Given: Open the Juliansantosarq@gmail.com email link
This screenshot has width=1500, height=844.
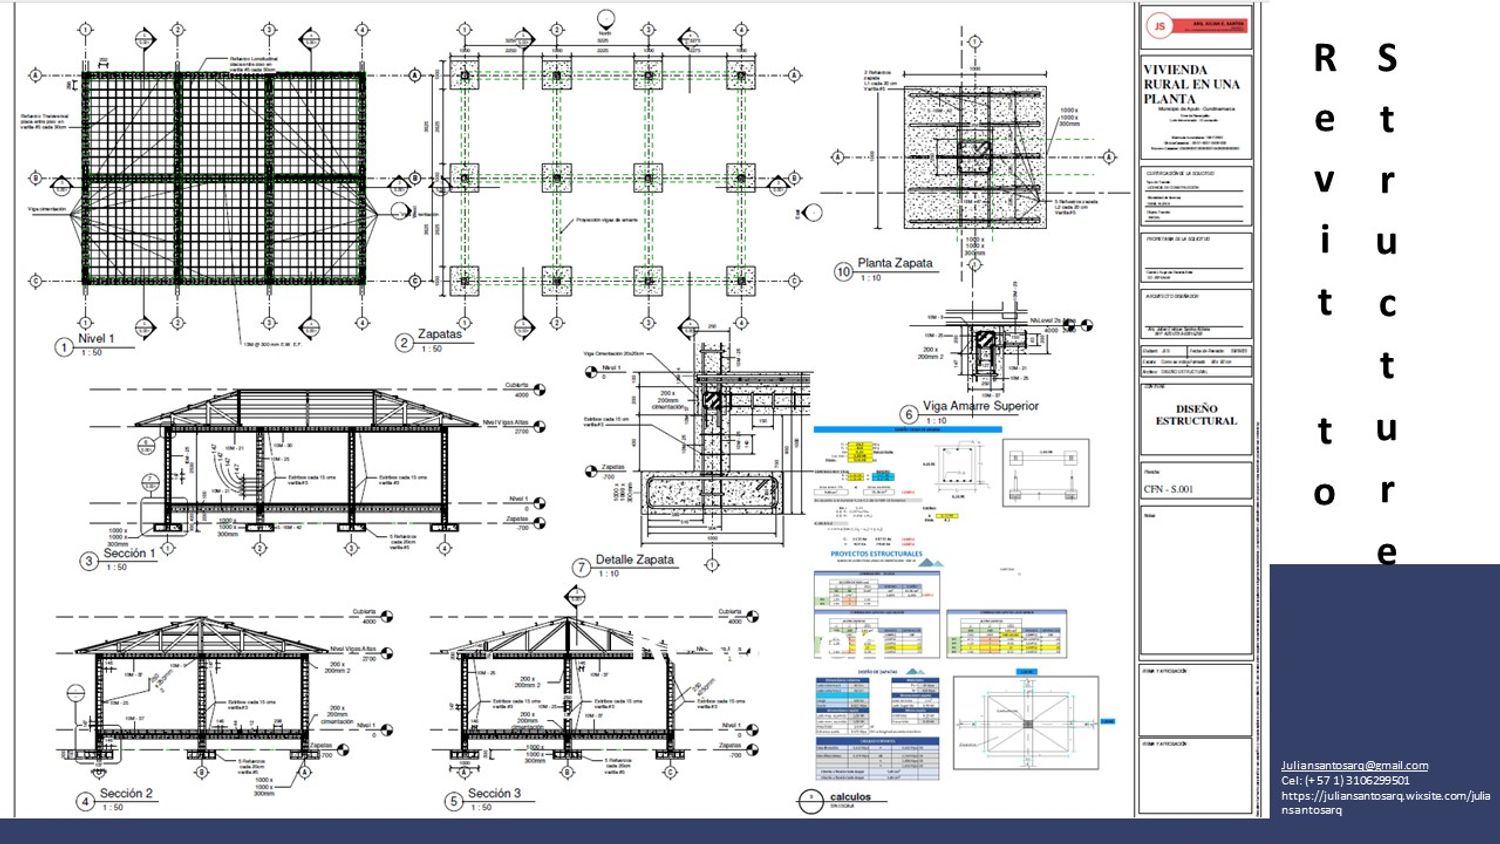Looking at the screenshot, I should point(1354,765).
